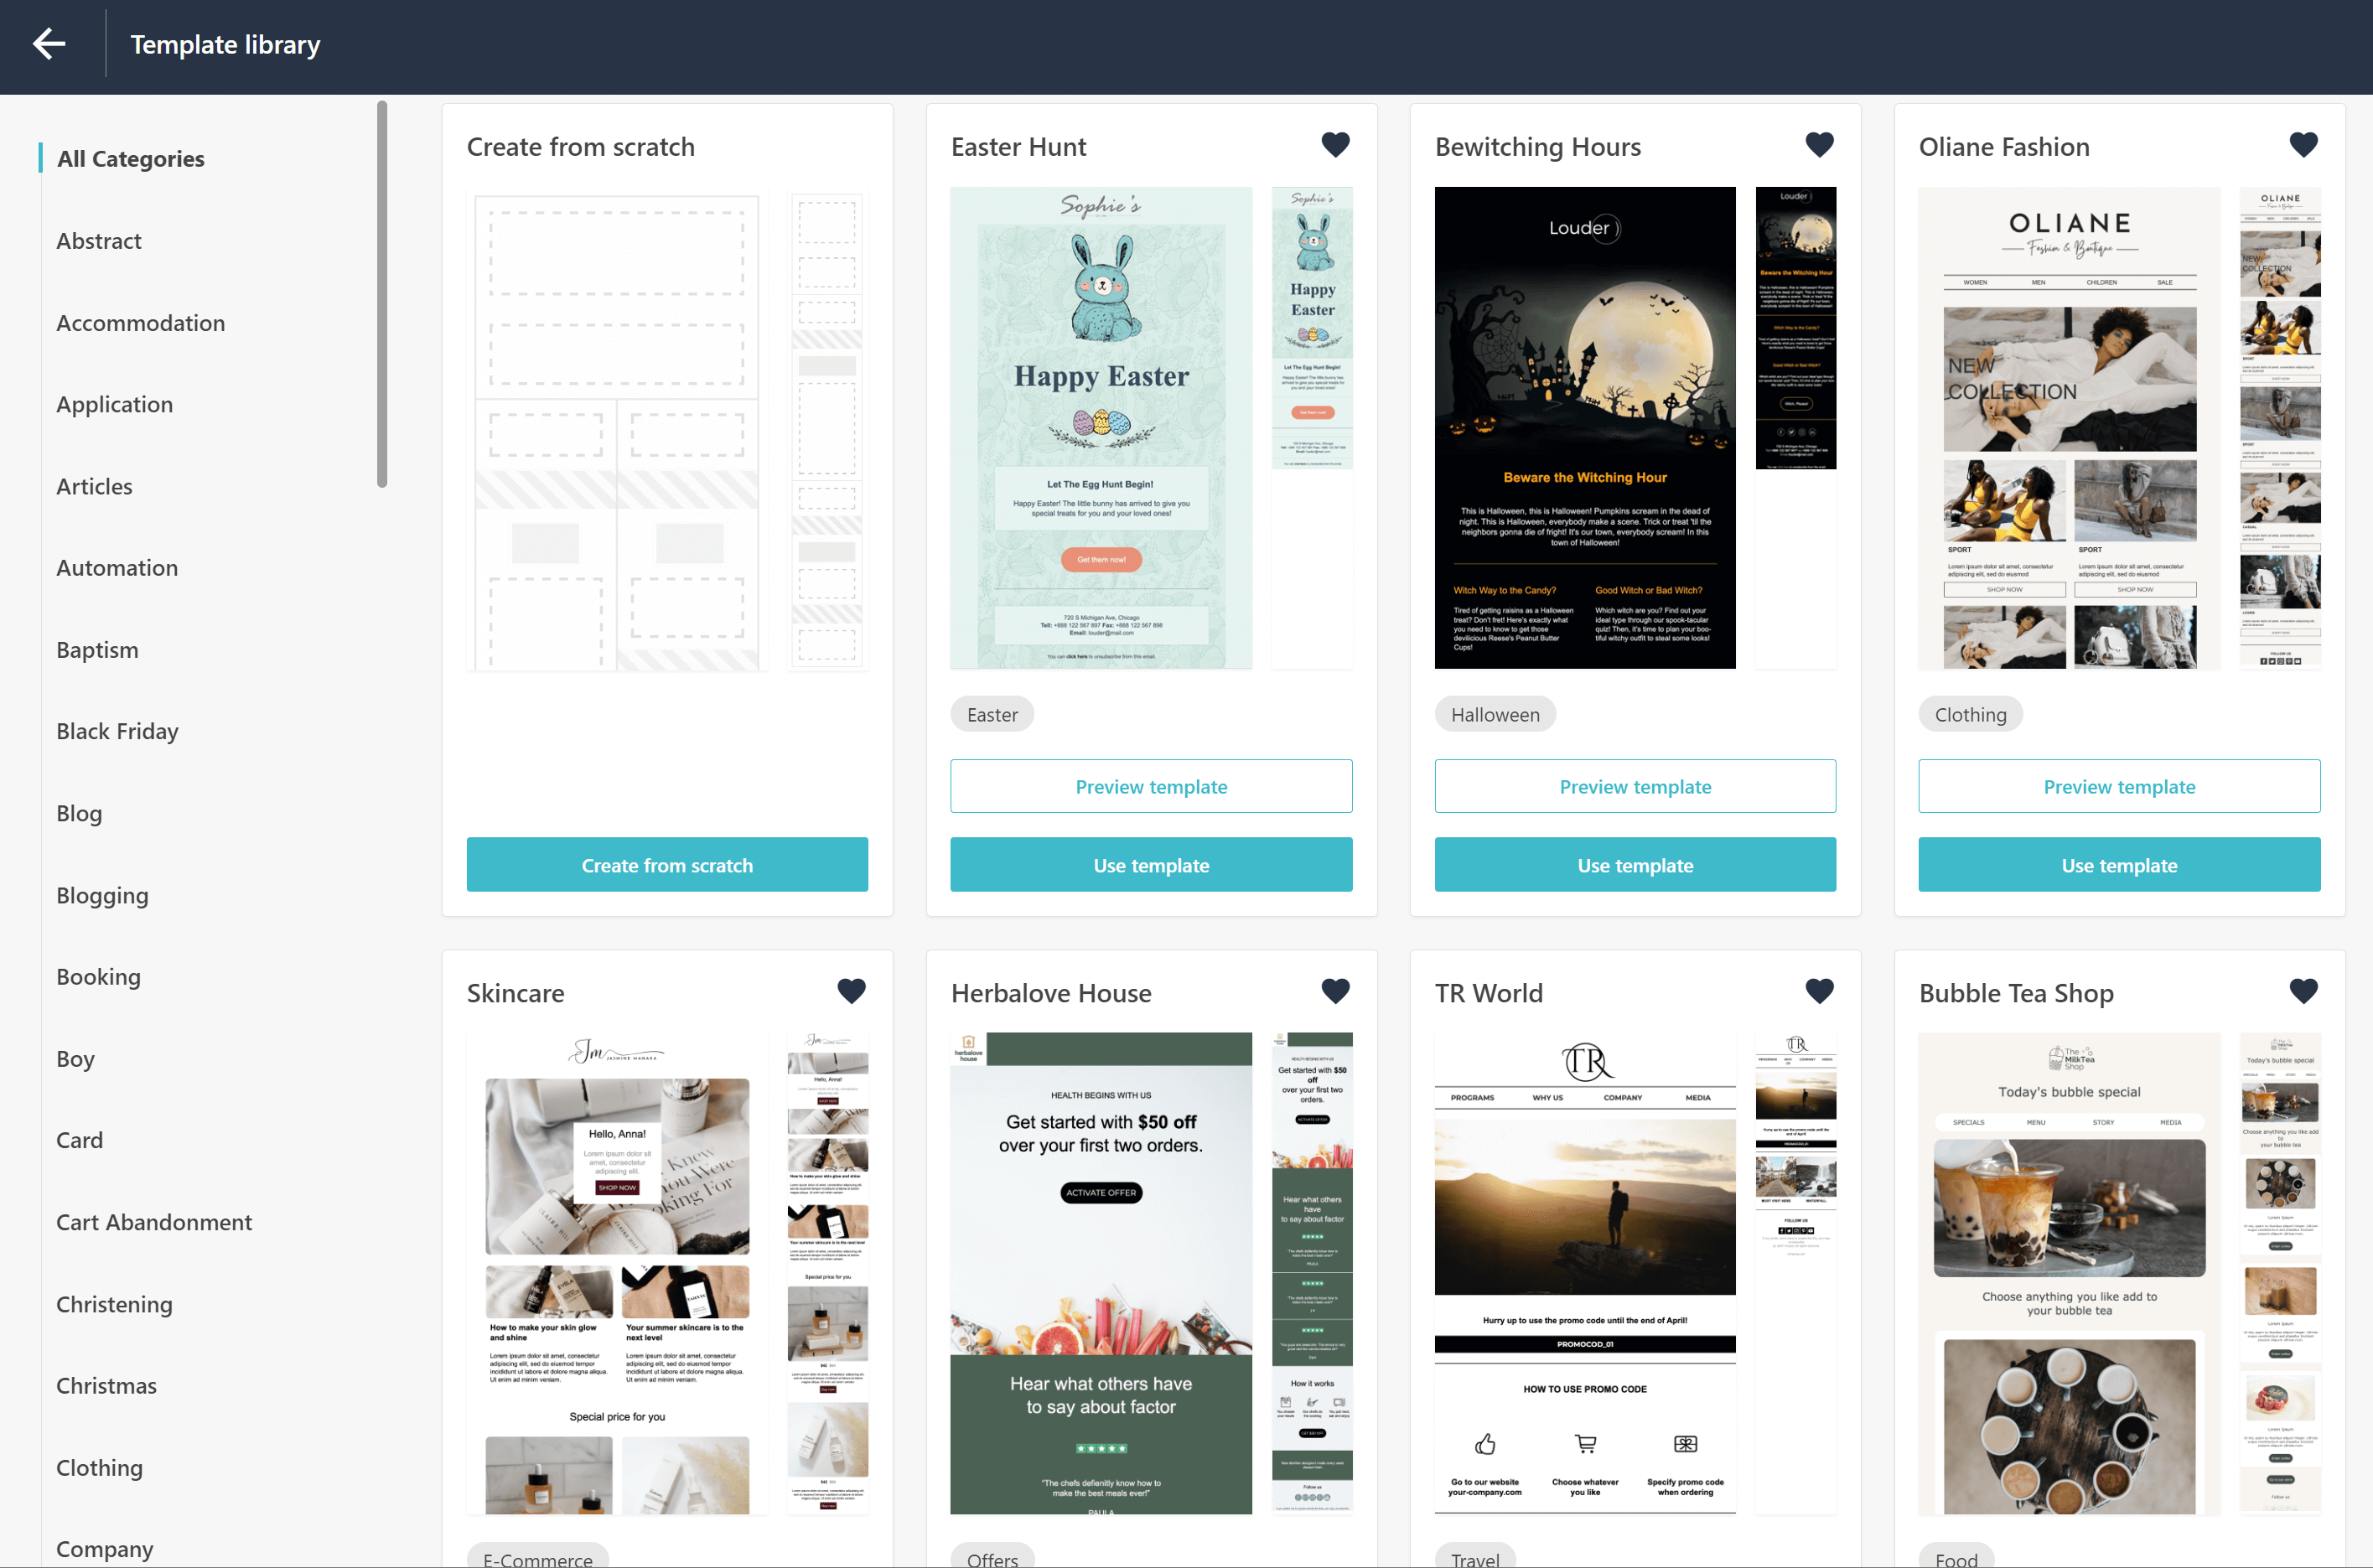Click the Halloween tag on Bewitching Hours
The image size is (2373, 1568).
coord(1496,712)
